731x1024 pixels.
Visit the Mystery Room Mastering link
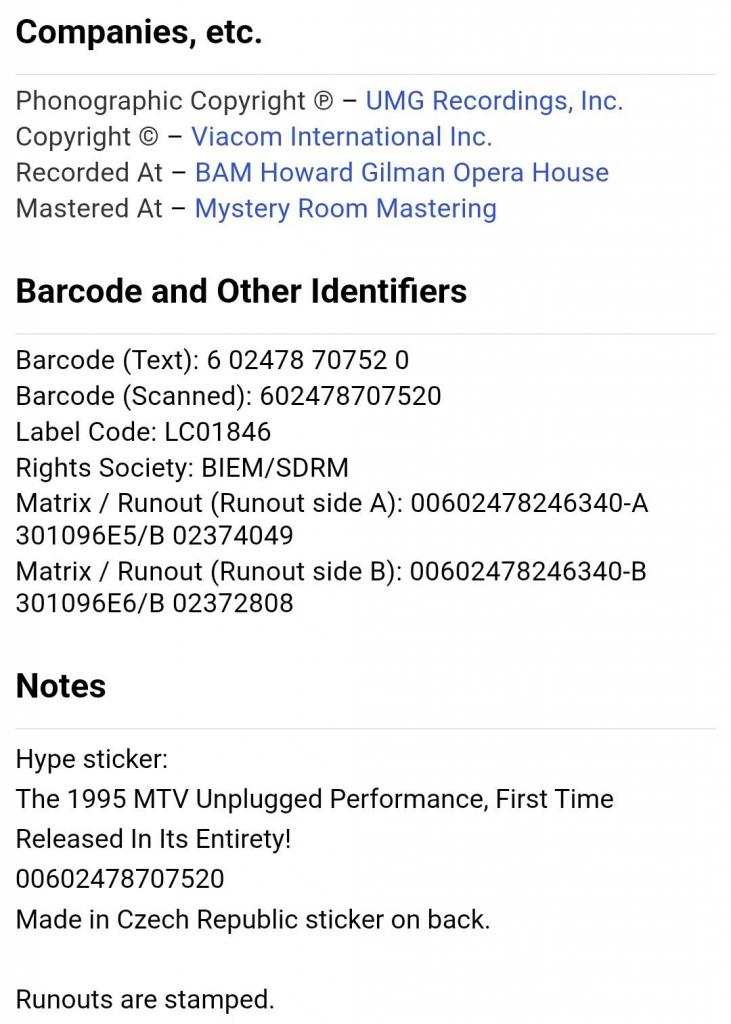point(345,209)
